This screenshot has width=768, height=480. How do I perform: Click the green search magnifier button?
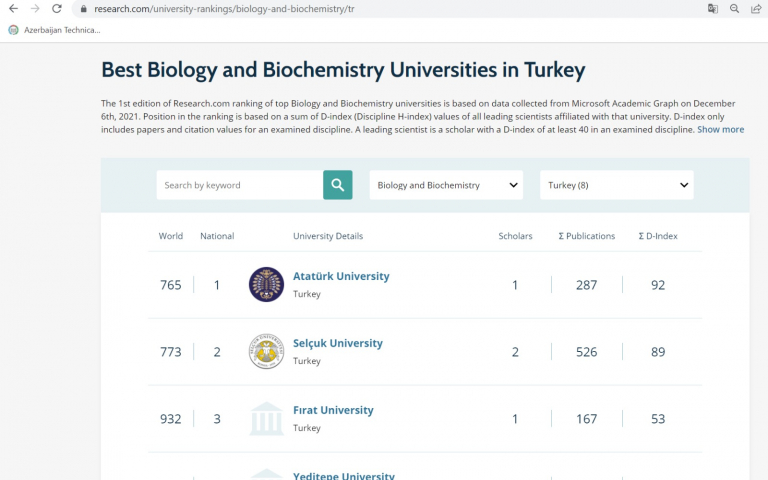(x=337, y=185)
